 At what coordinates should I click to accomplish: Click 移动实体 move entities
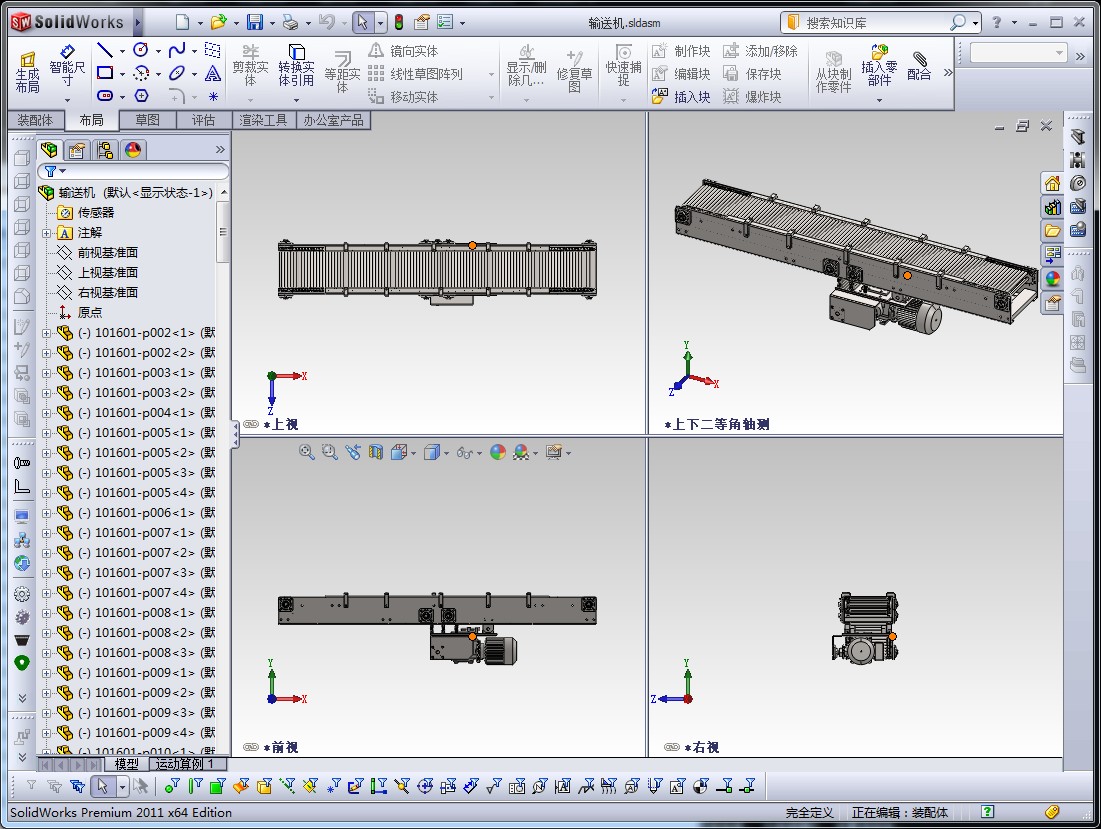(403, 97)
